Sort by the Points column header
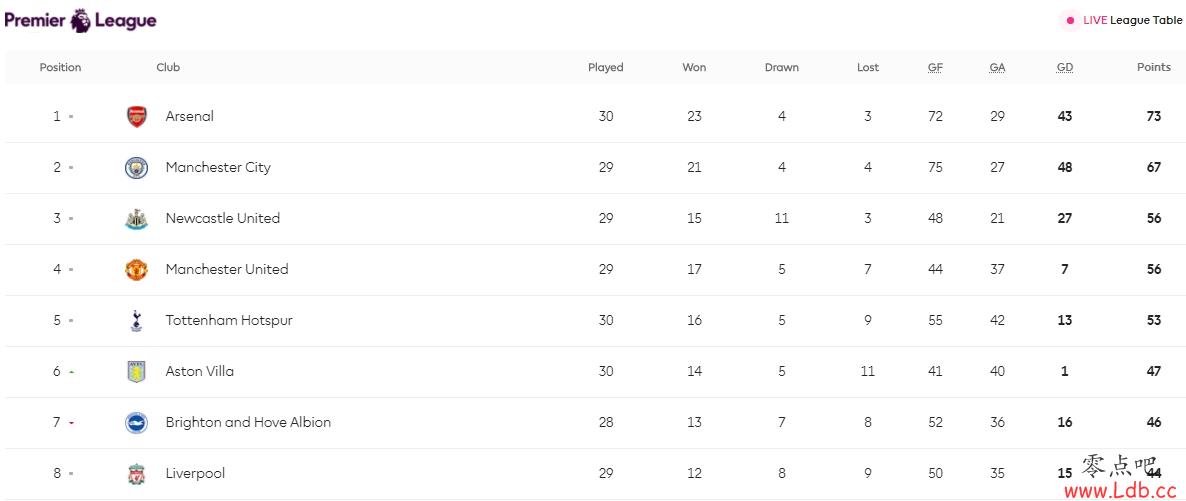 click(1153, 67)
